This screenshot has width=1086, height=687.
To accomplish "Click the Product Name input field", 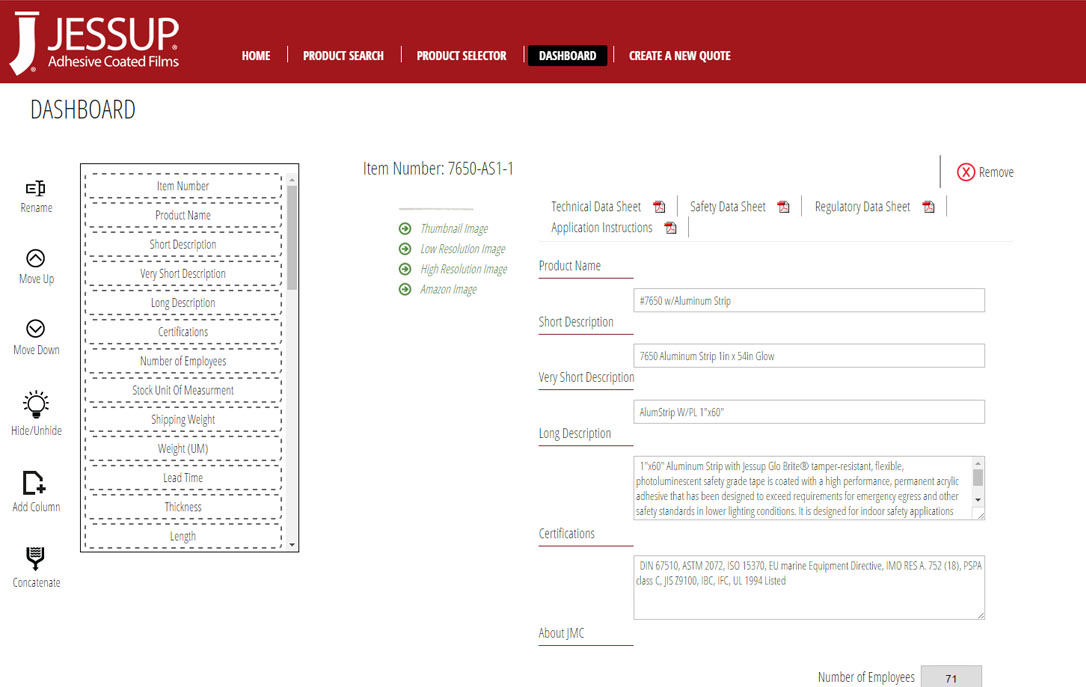I will (809, 301).
